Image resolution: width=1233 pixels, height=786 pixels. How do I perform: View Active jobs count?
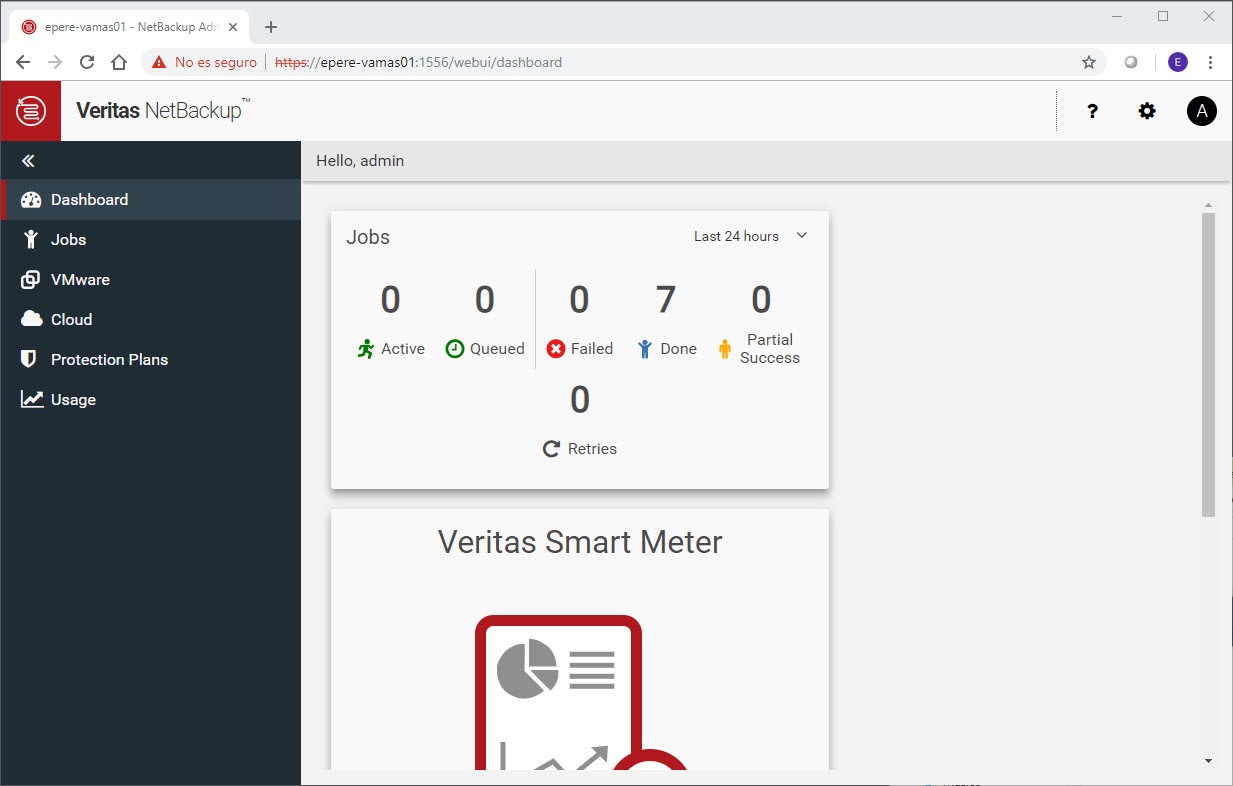click(x=391, y=300)
